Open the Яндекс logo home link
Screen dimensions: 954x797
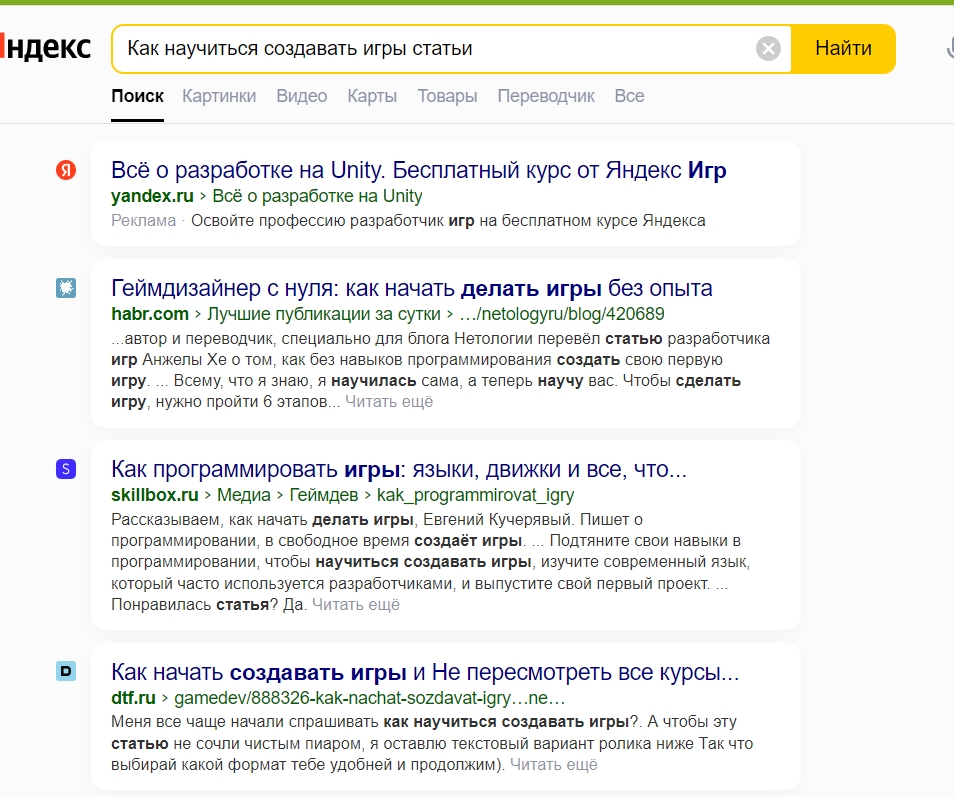click(46, 47)
